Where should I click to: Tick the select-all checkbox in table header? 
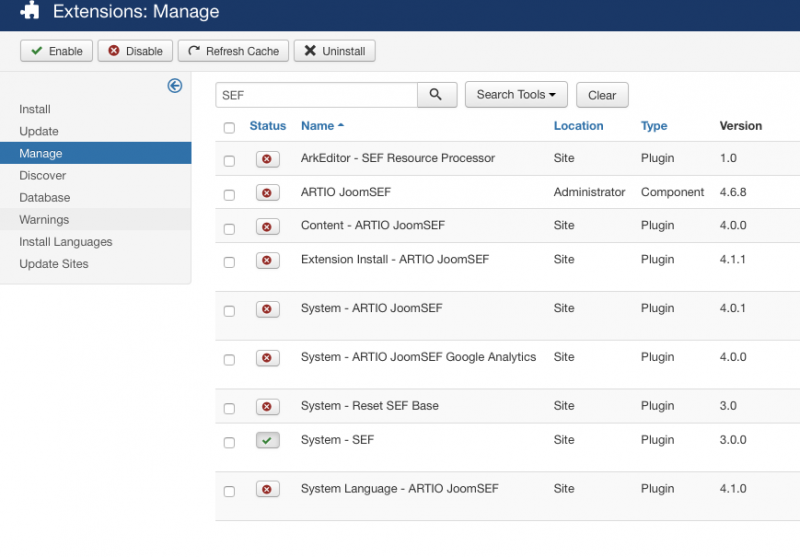230,128
